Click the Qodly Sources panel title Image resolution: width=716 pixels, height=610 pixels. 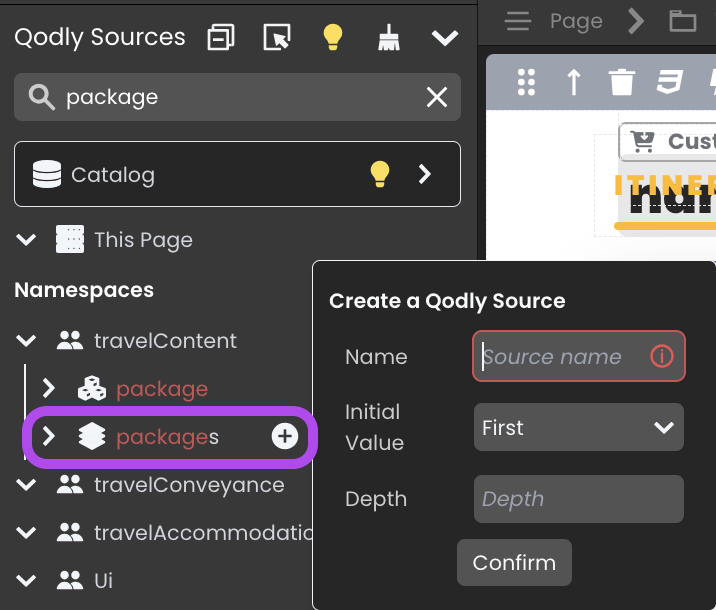pyautogui.click(x=100, y=37)
